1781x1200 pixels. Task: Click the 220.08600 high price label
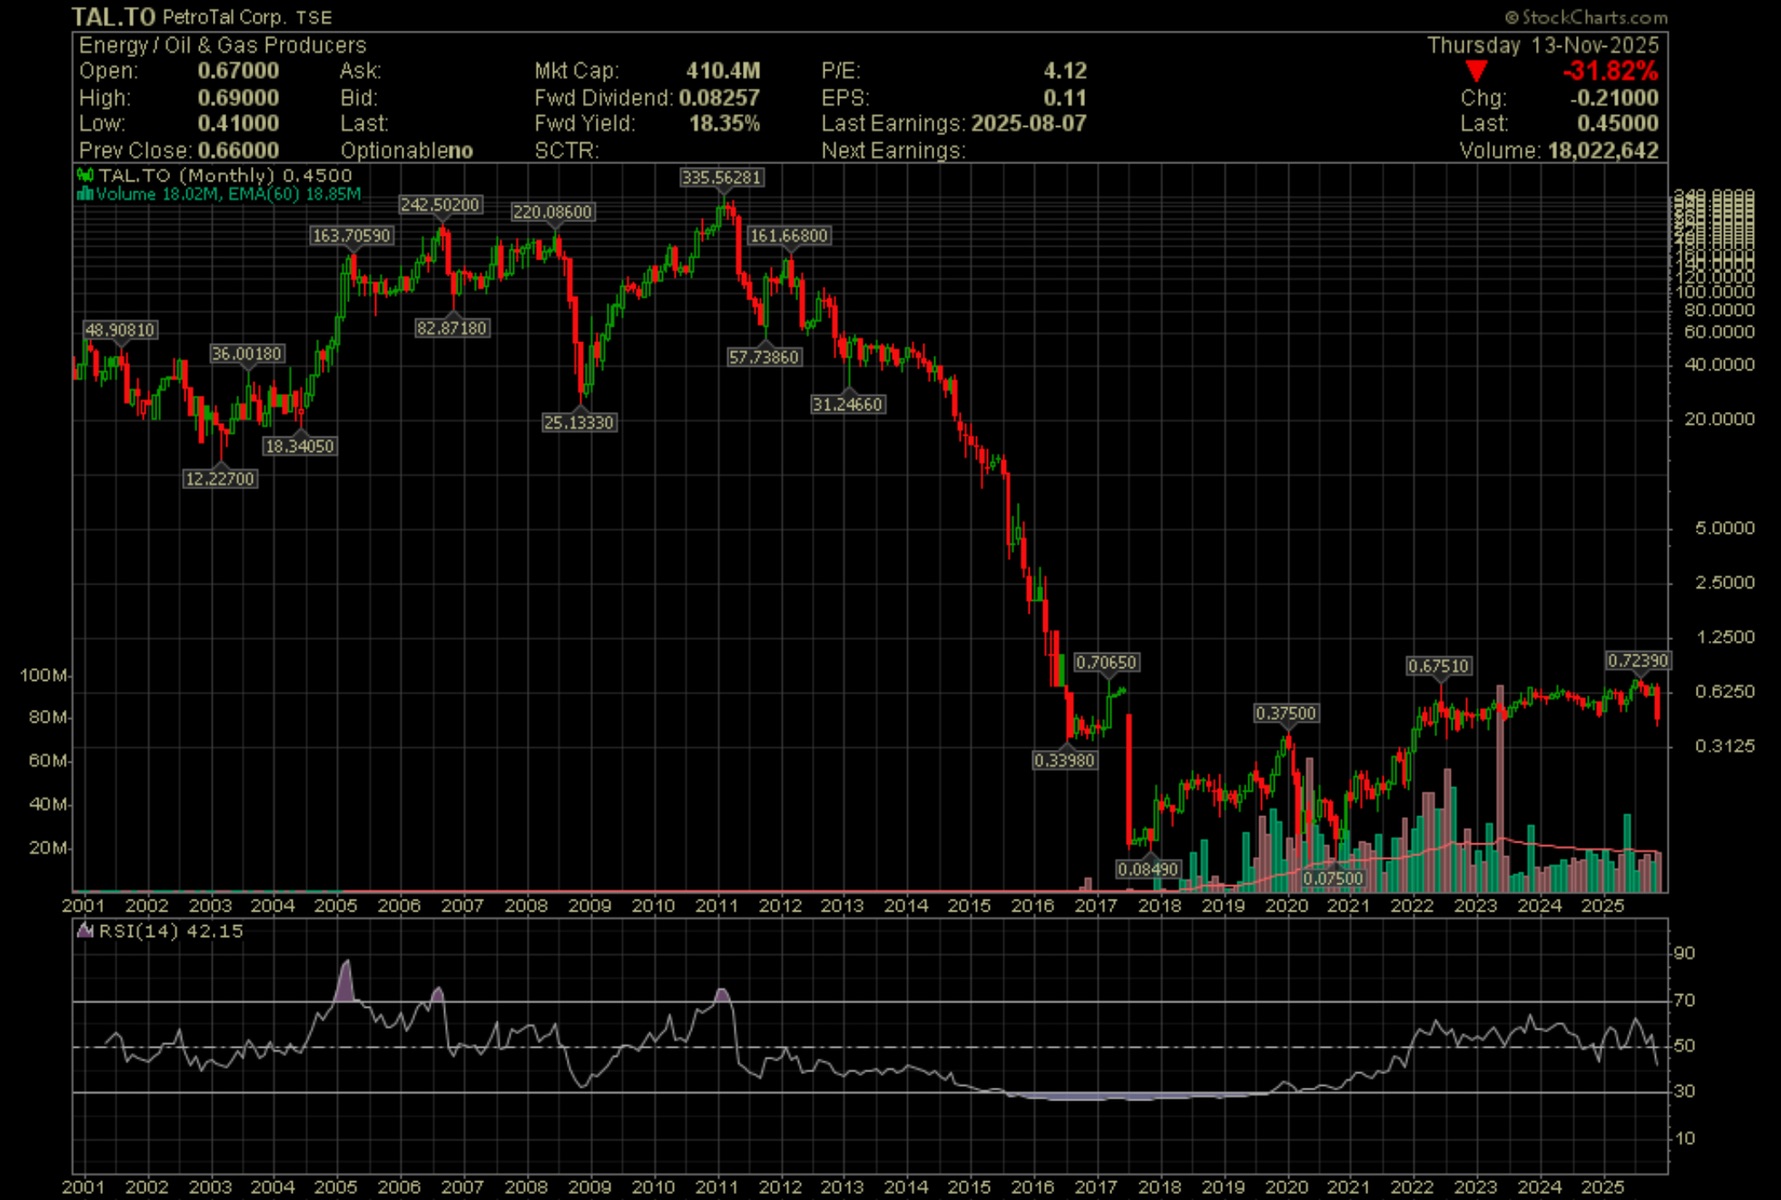[x=552, y=212]
